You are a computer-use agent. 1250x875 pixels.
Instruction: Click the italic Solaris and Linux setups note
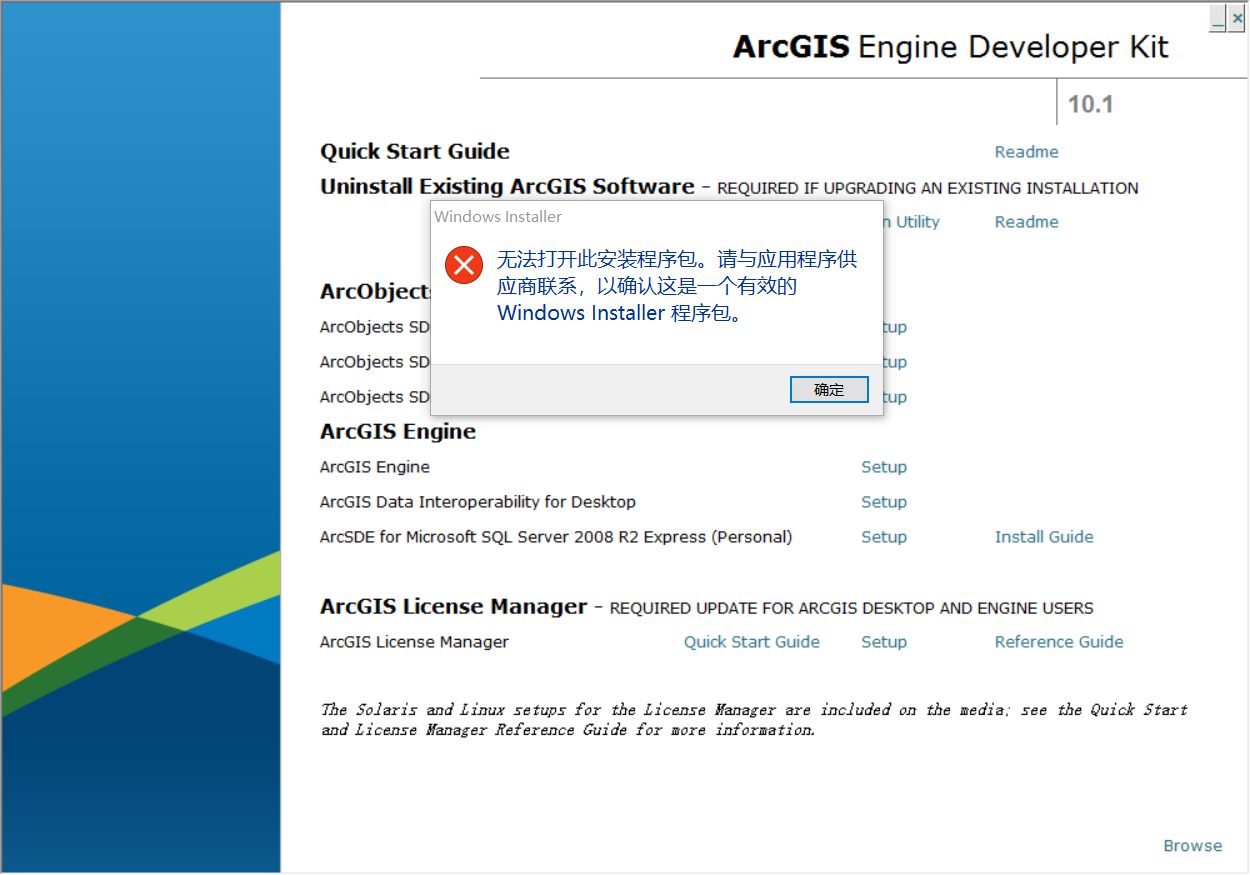tap(754, 720)
